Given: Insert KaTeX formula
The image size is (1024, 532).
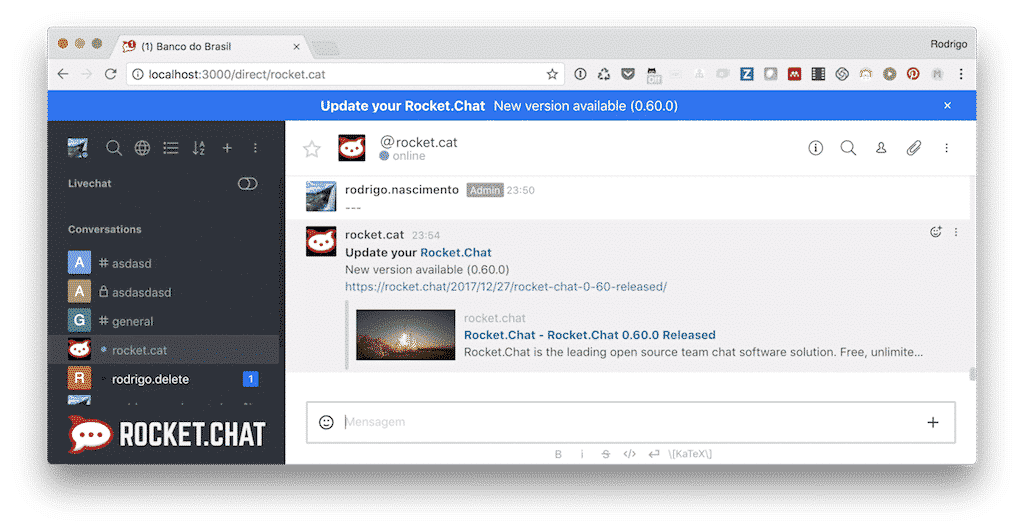Looking at the screenshot, I should pos(690,454).
